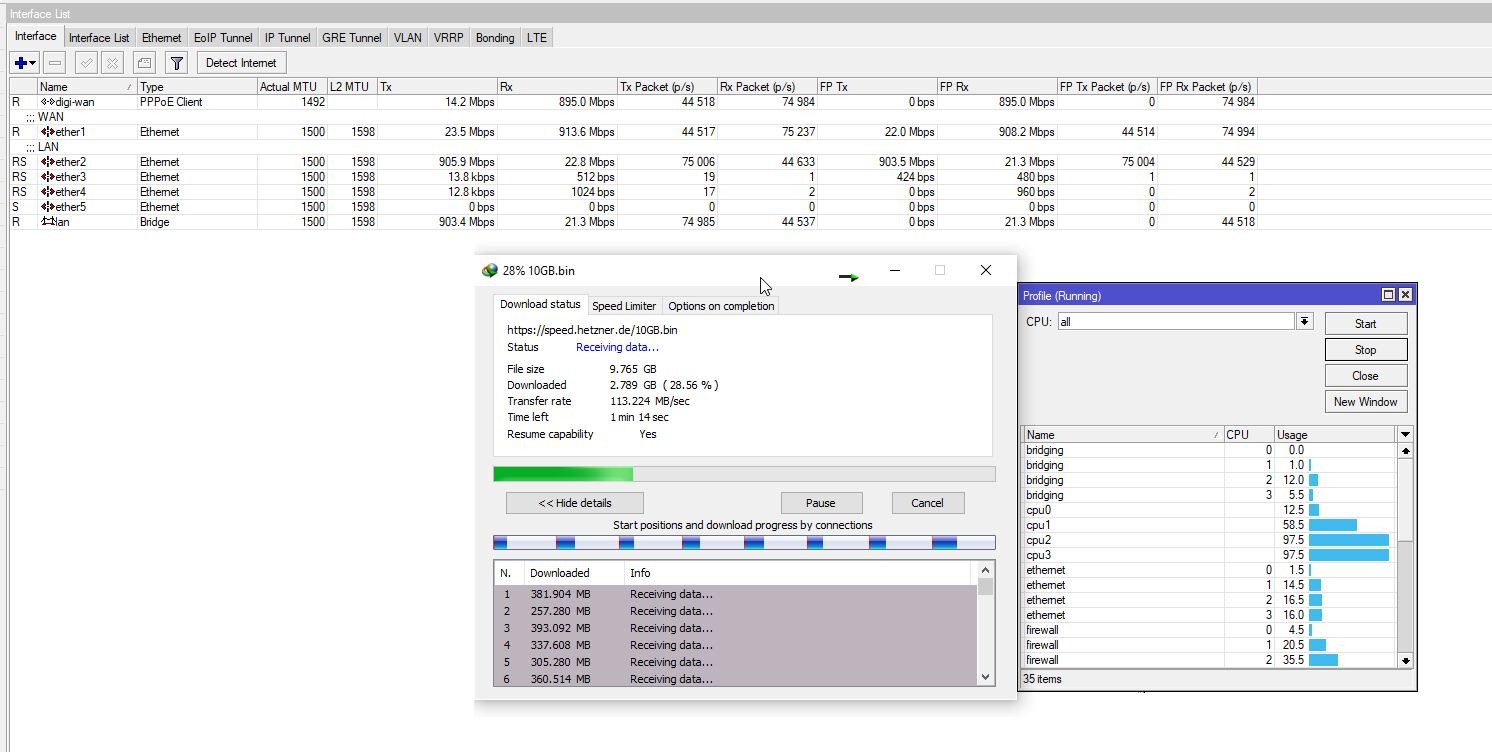
Task: Sort Profile by Usage column
Action: 1334,435
